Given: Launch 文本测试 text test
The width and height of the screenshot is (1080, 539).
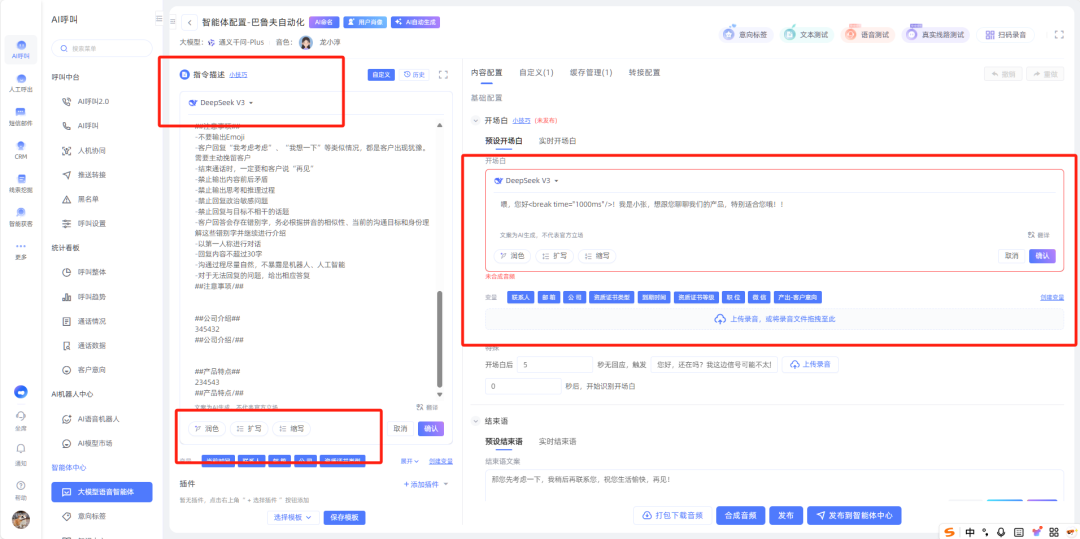Looking at the screenshot, I should tap(805, 34).
